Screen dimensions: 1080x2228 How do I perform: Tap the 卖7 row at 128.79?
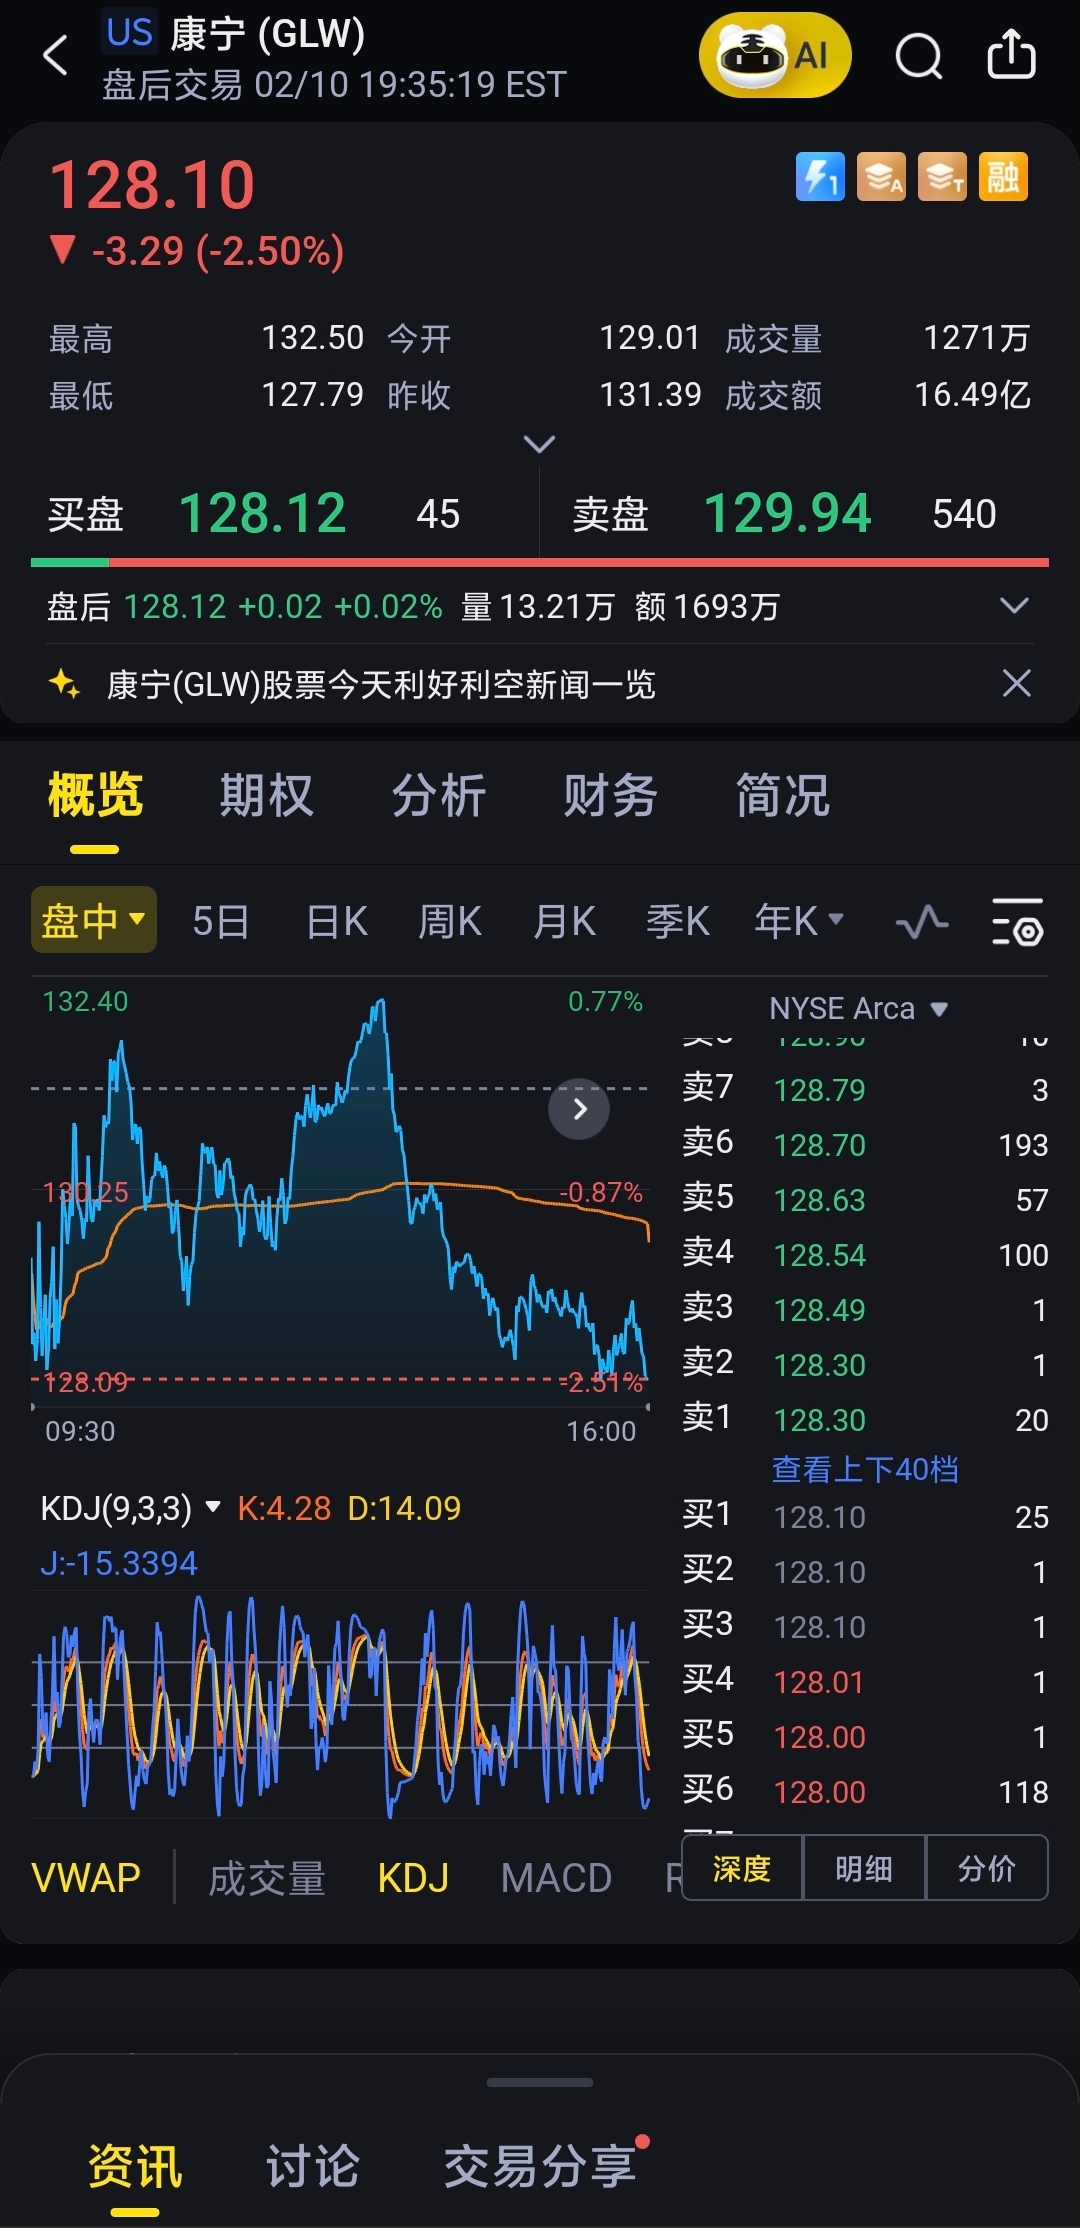(865, 1089)
